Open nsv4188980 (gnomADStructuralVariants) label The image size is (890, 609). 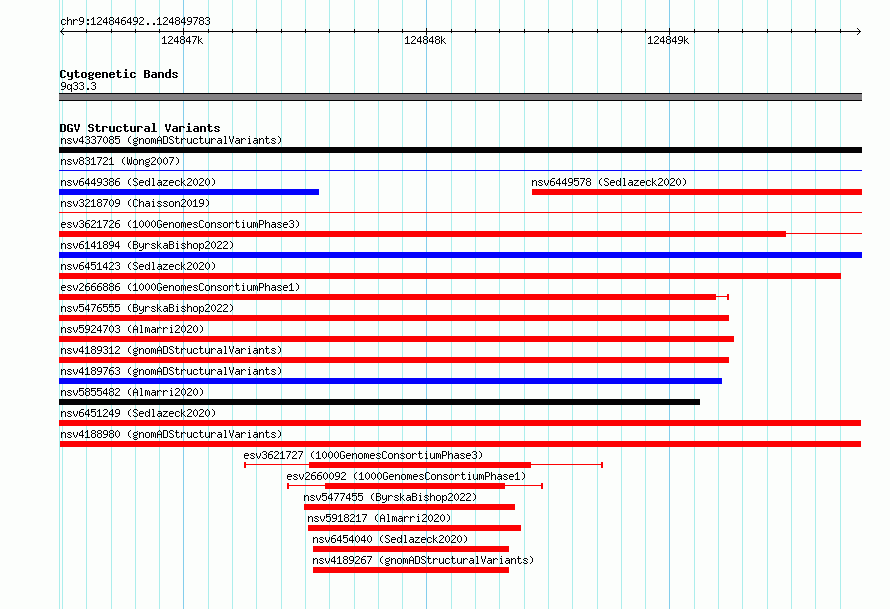[171, 434]
